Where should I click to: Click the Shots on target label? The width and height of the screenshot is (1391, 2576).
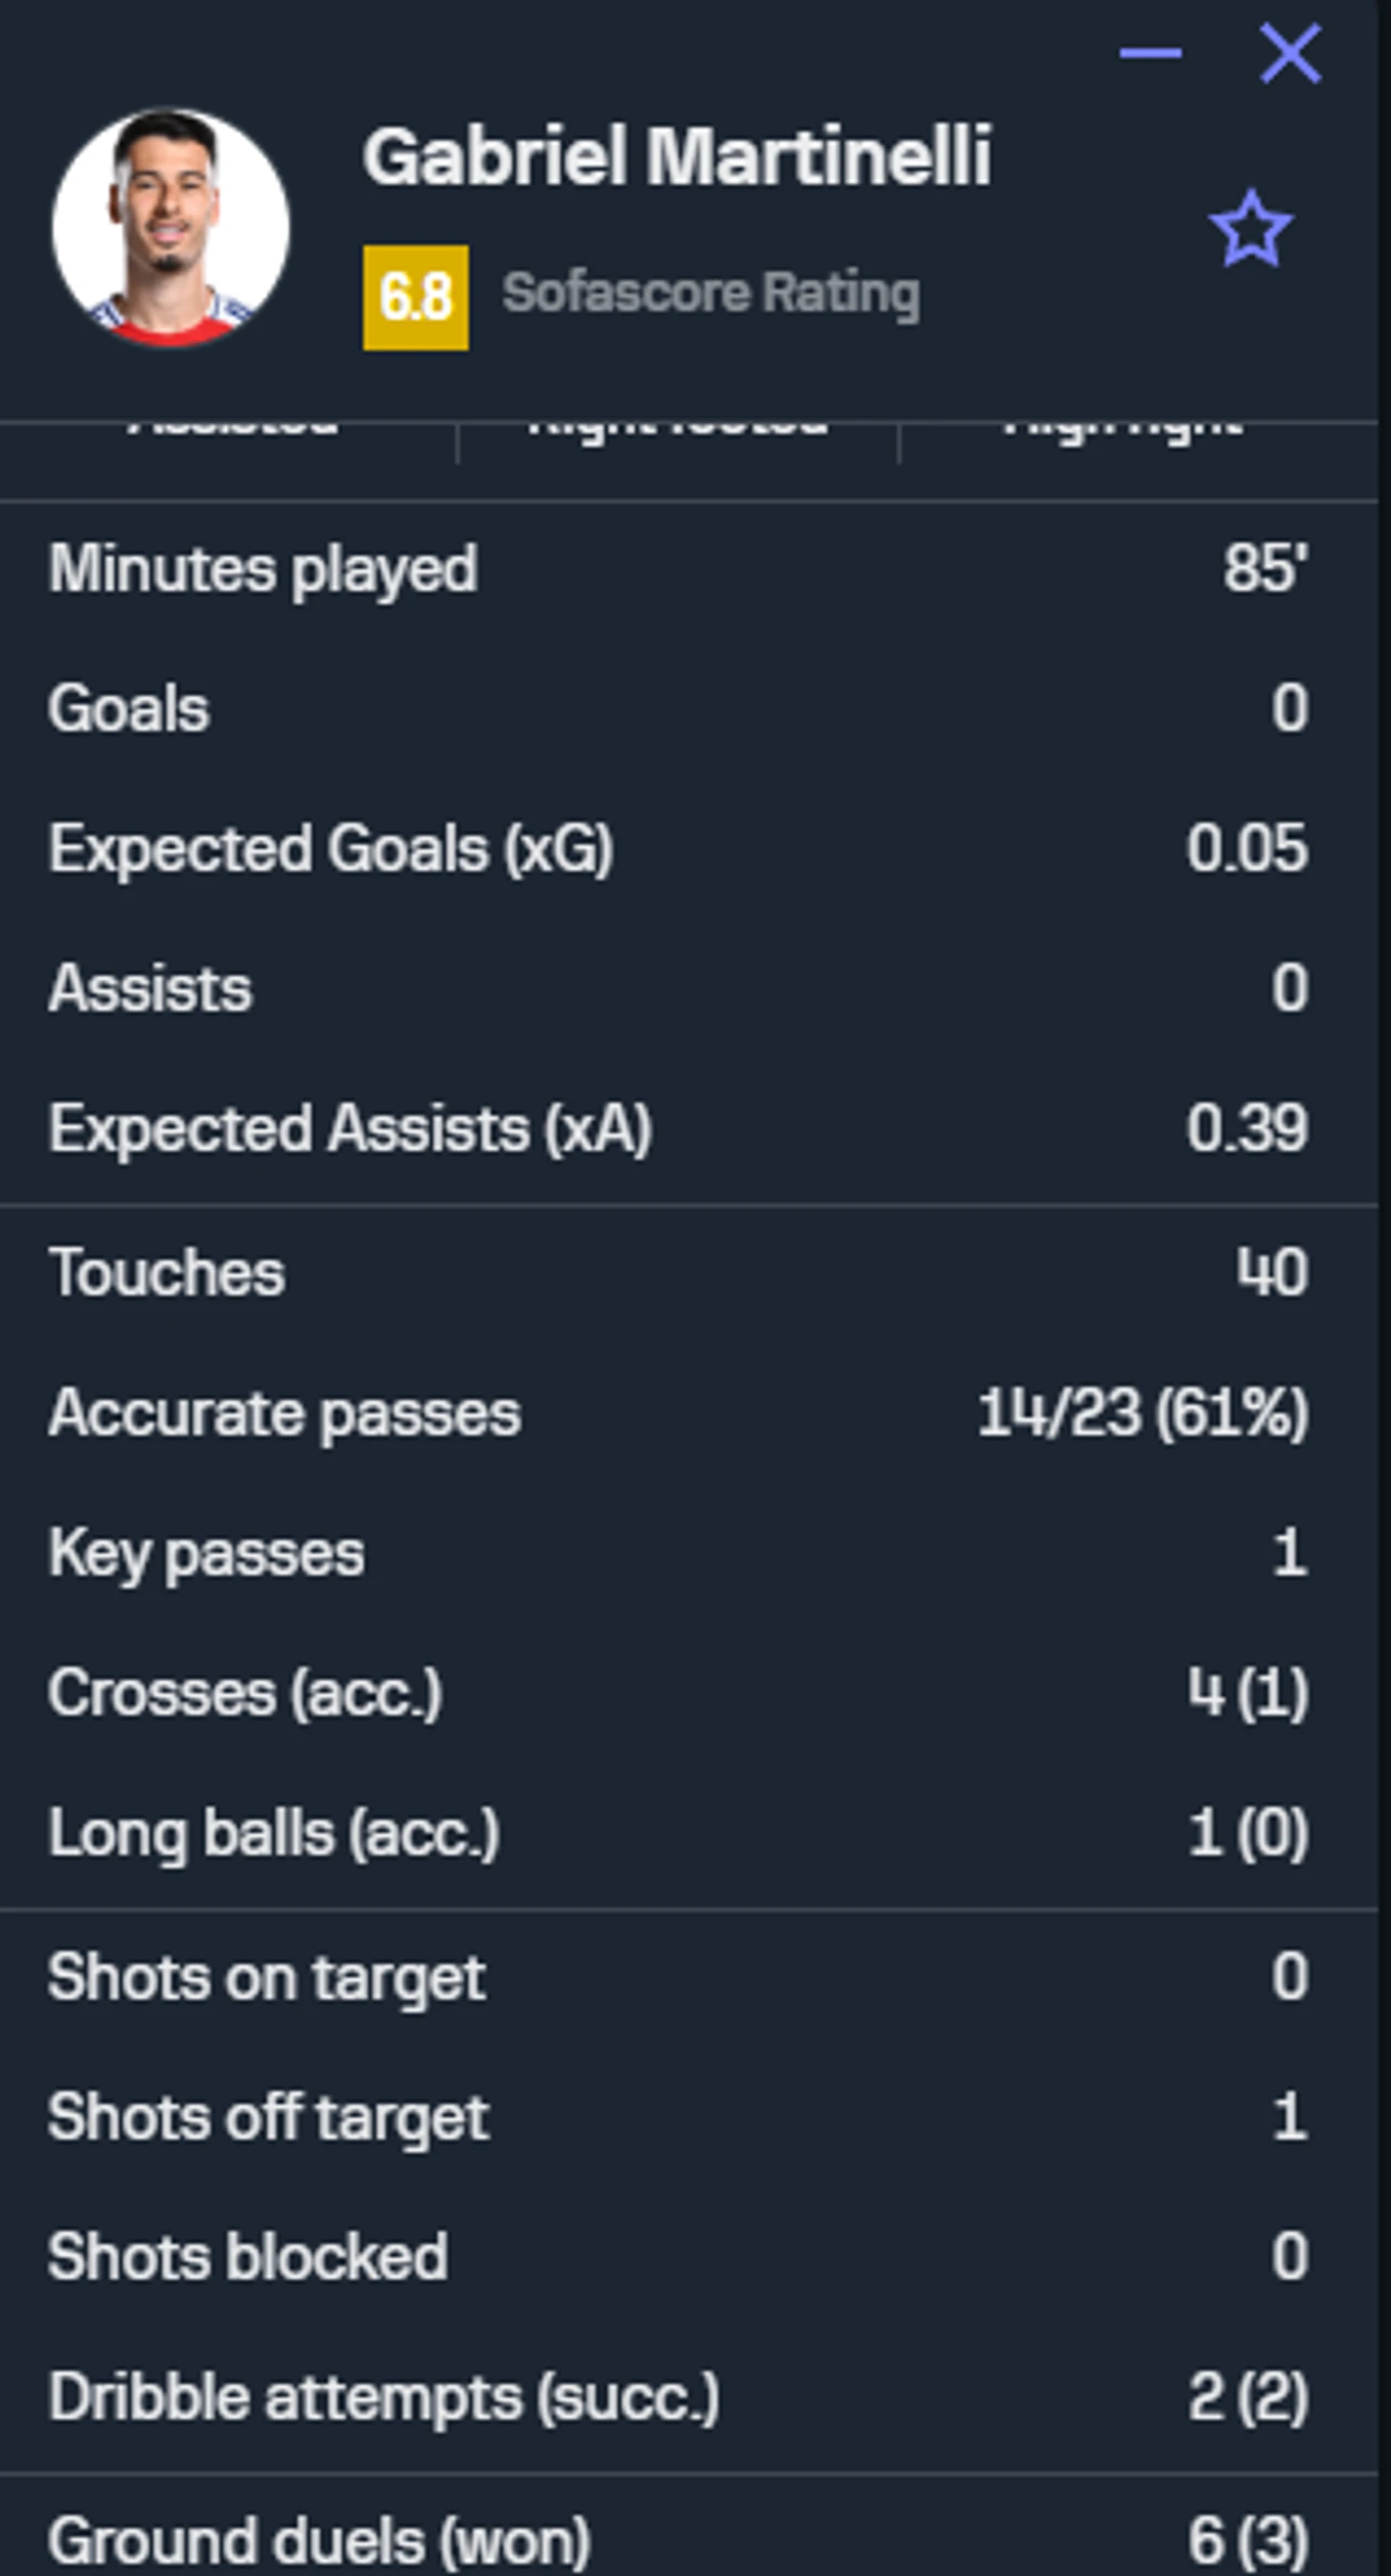pos(267,1977)
